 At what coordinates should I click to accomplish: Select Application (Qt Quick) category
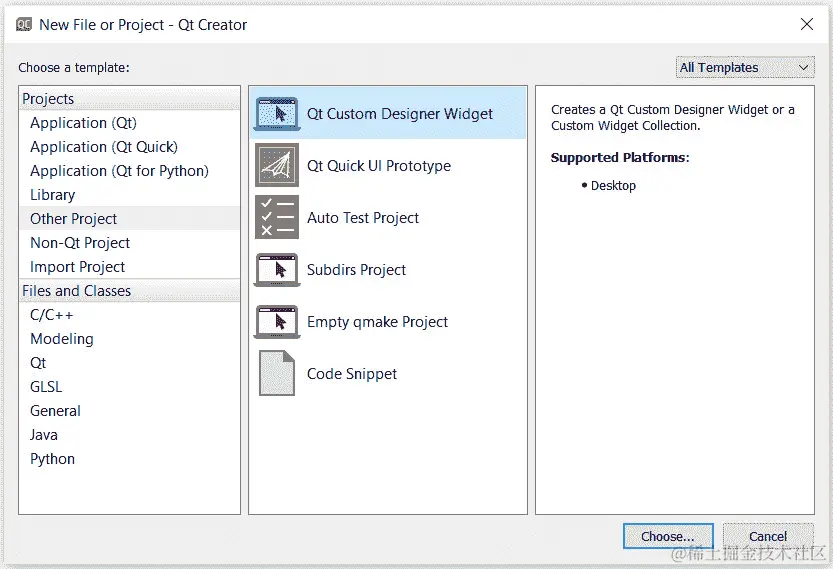130,147
